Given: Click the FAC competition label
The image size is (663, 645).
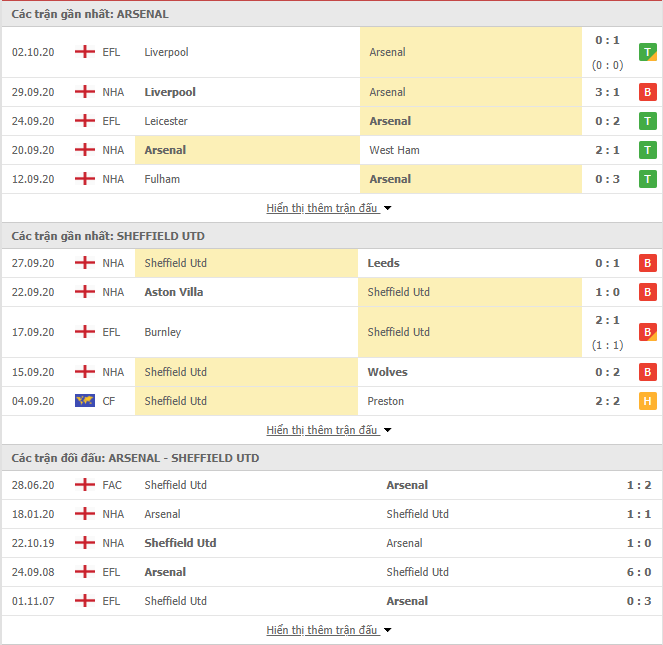Looking at the screenshot, I should click(112, 485).
